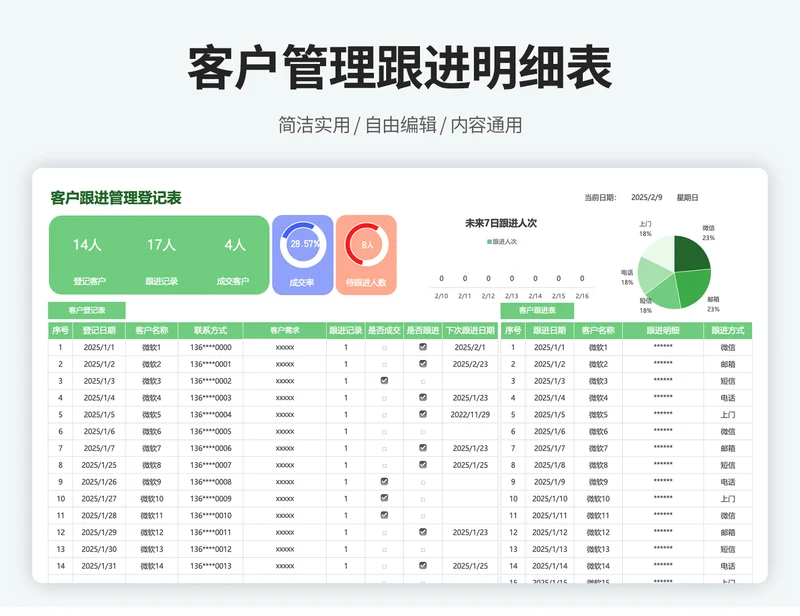Screen dimensions: 800x616
Task: Uncheck 是否跟进 checkbox for 136****0013 row
Action: tap(423, 565)
